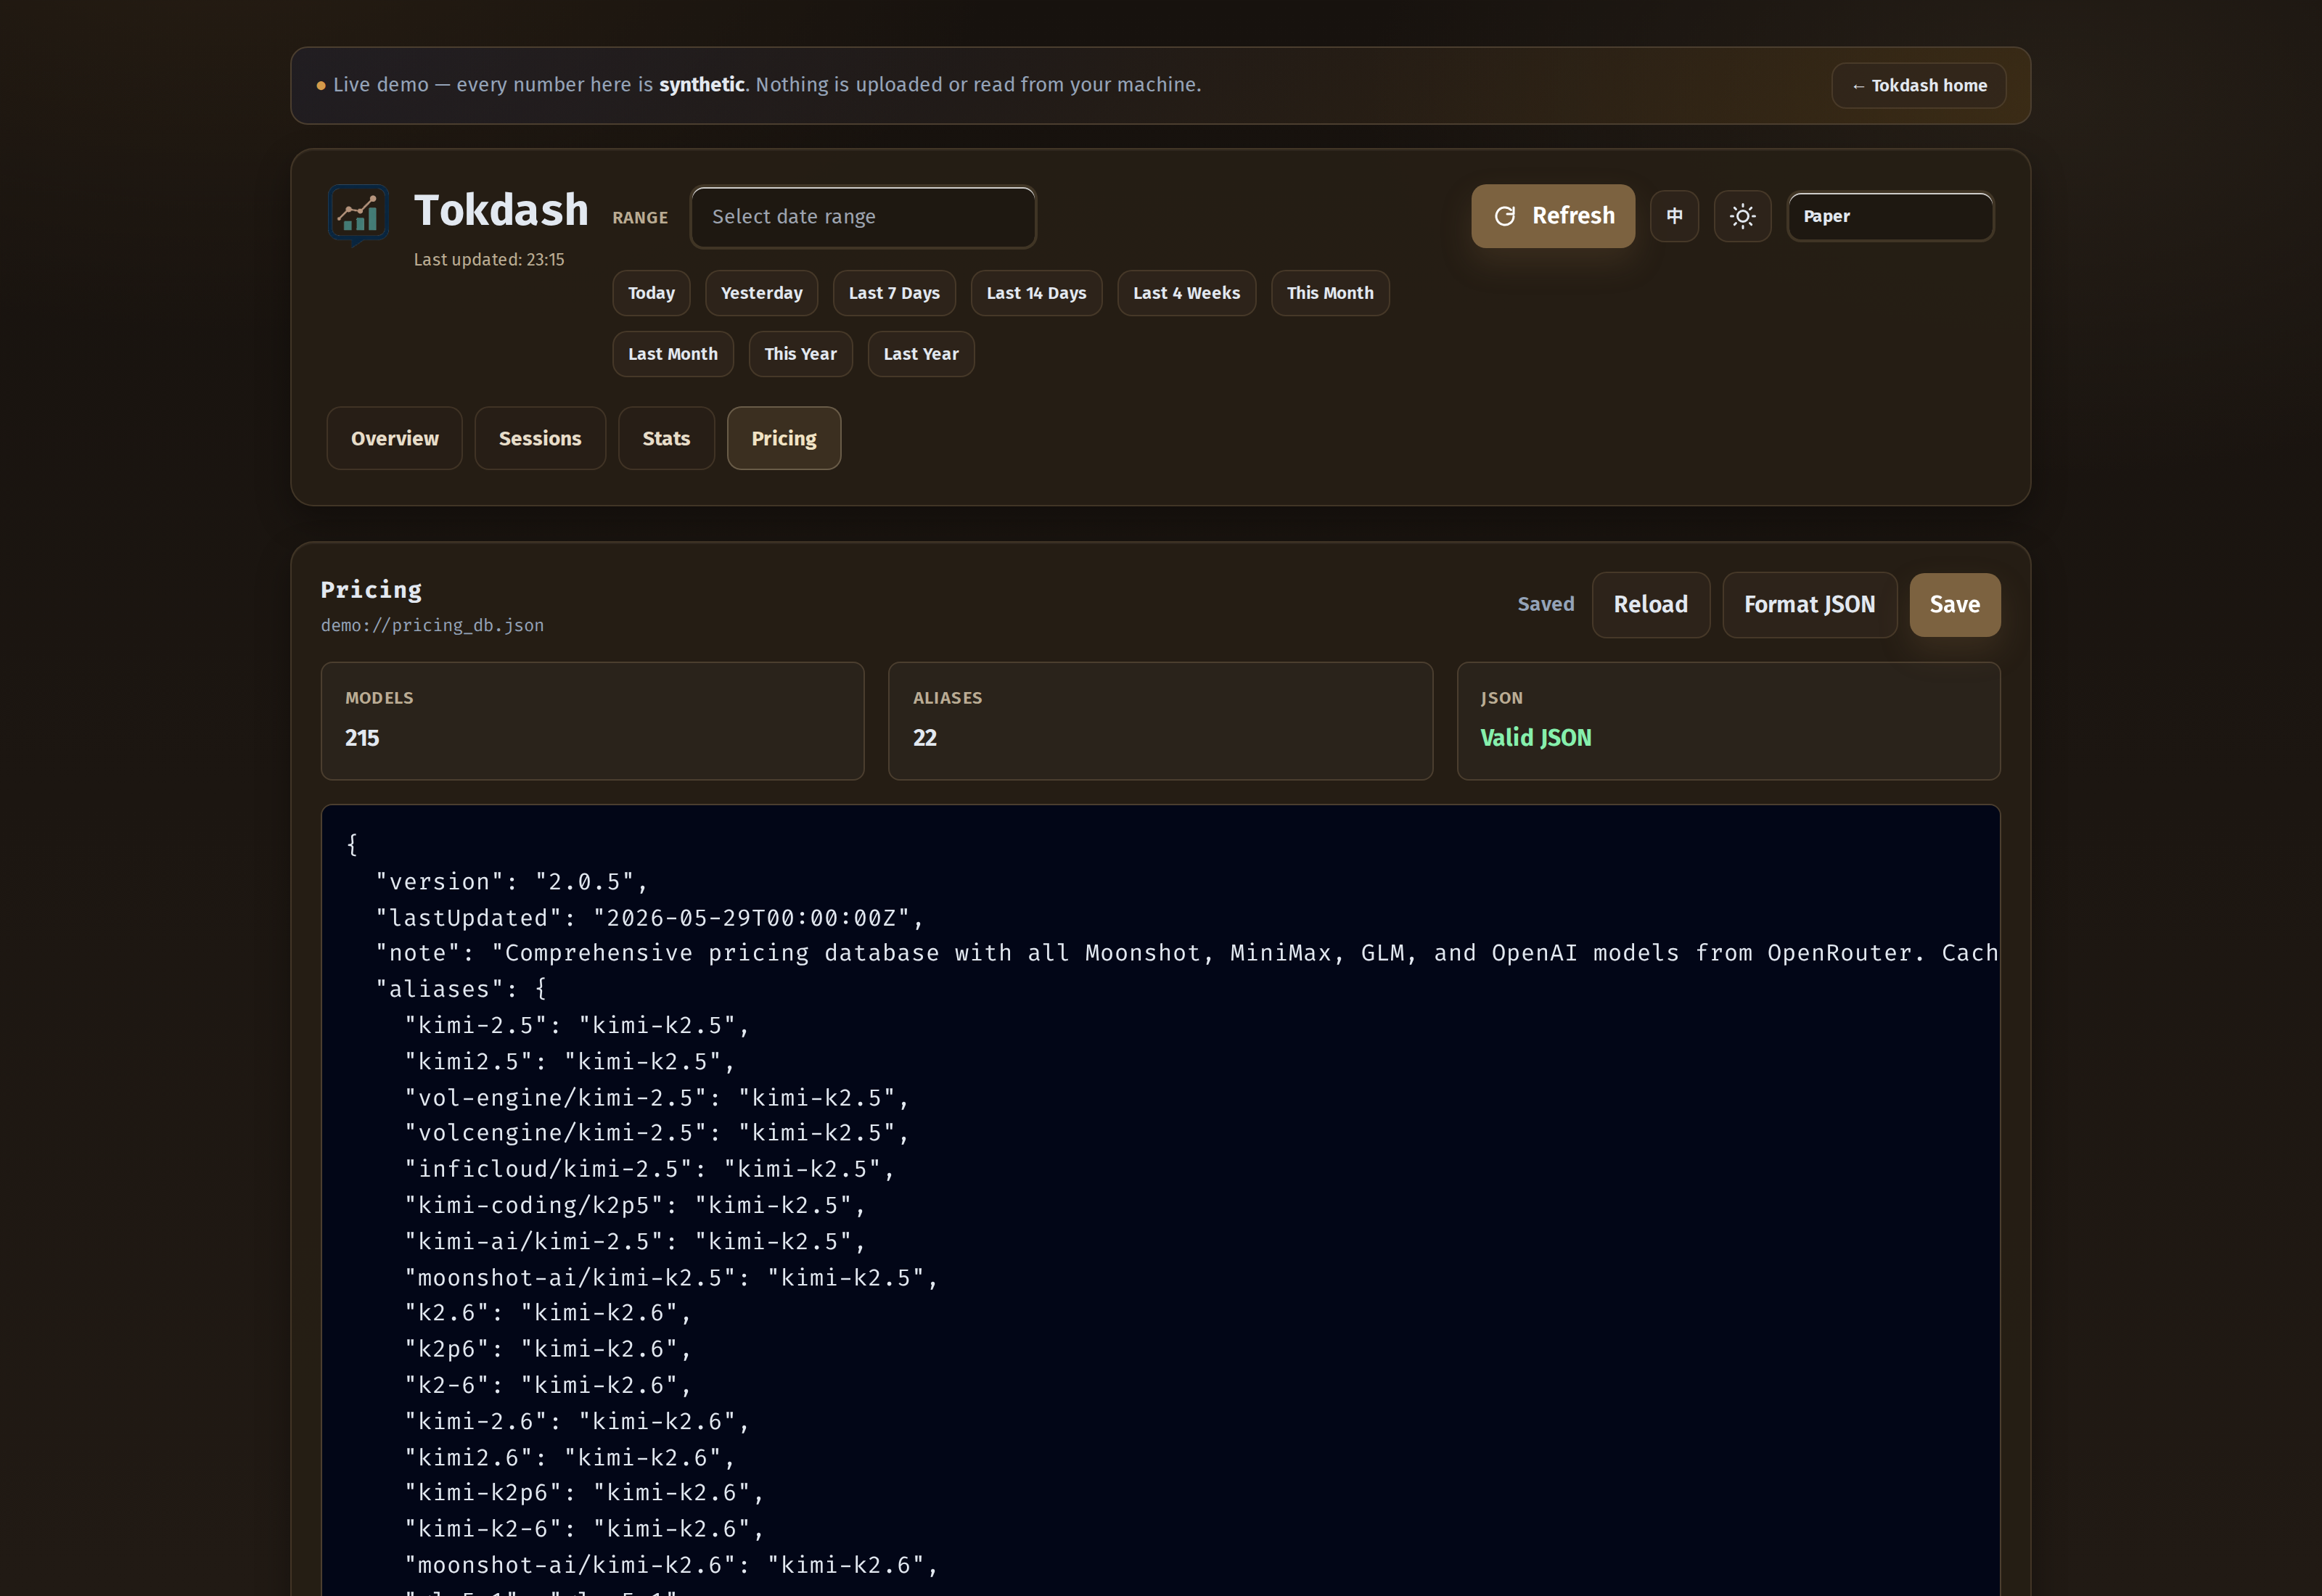The image size is (2322, 1596).
Task: Pick the This Month preset
Action: (x=1330, y=293)
